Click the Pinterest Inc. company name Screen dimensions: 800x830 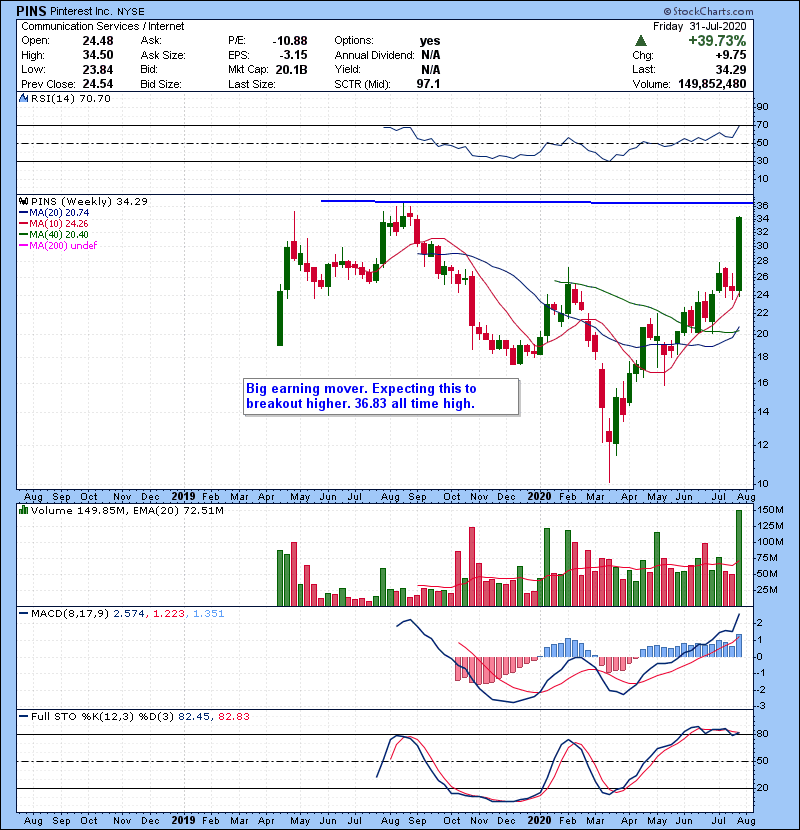tap(81, 11)
